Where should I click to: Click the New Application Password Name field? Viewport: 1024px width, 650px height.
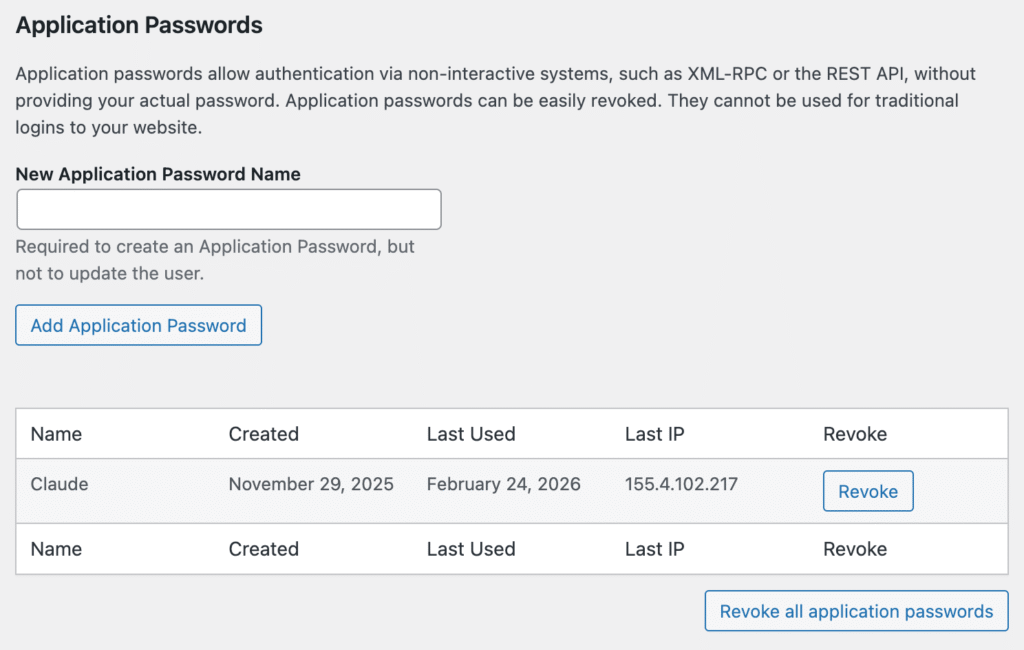click(228, 210)
